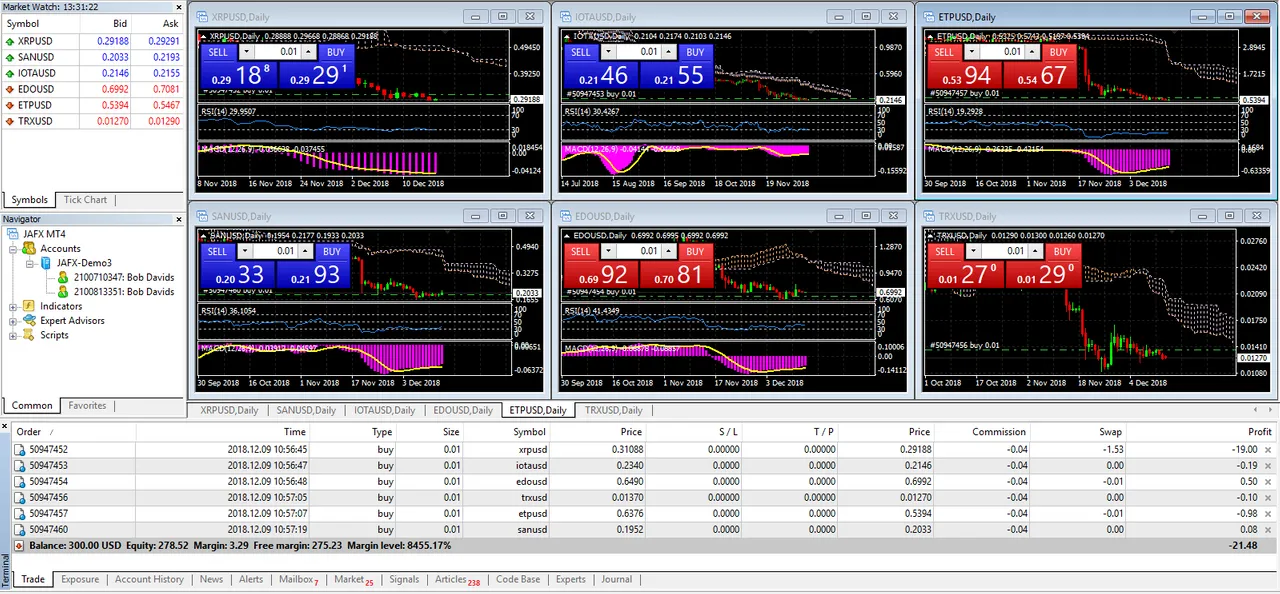This screenshot has width=1280, height=594.
Task: Click the Expert Advisors icon
Action: click(x=30, y=320)
